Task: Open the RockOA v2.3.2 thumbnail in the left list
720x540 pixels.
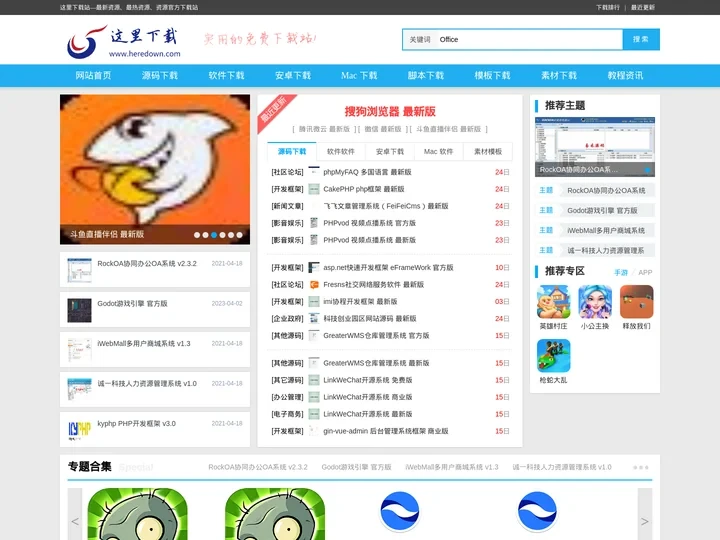Action: [x=79, y=270]
